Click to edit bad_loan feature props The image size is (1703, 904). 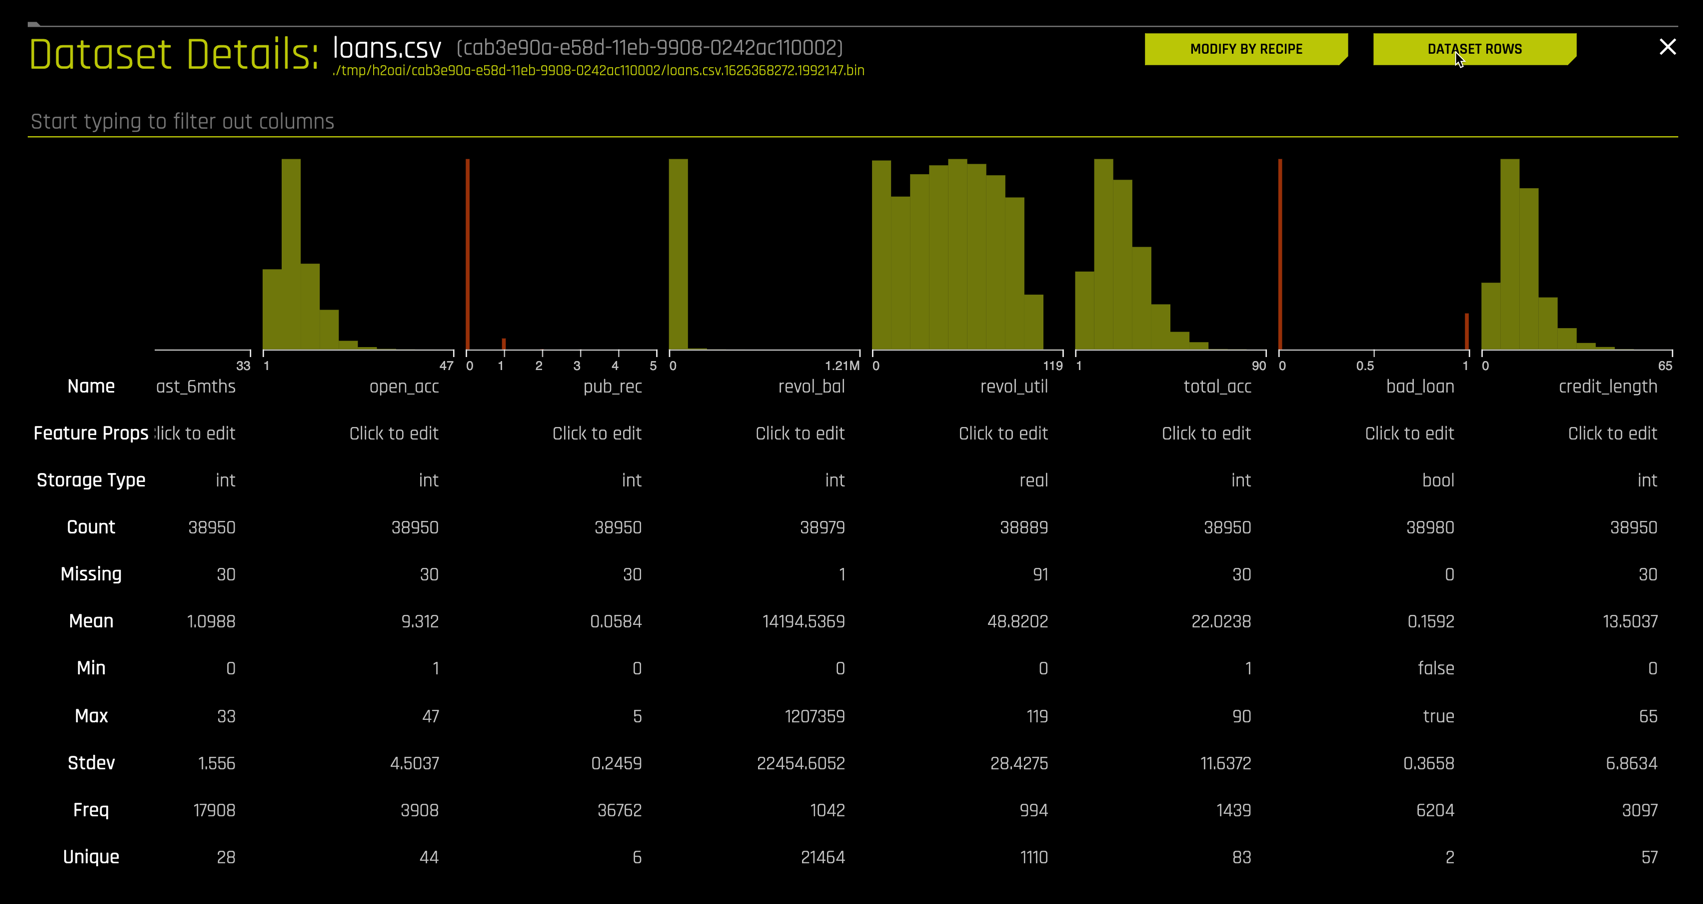pyautogui.click(x=1409, y=434)
